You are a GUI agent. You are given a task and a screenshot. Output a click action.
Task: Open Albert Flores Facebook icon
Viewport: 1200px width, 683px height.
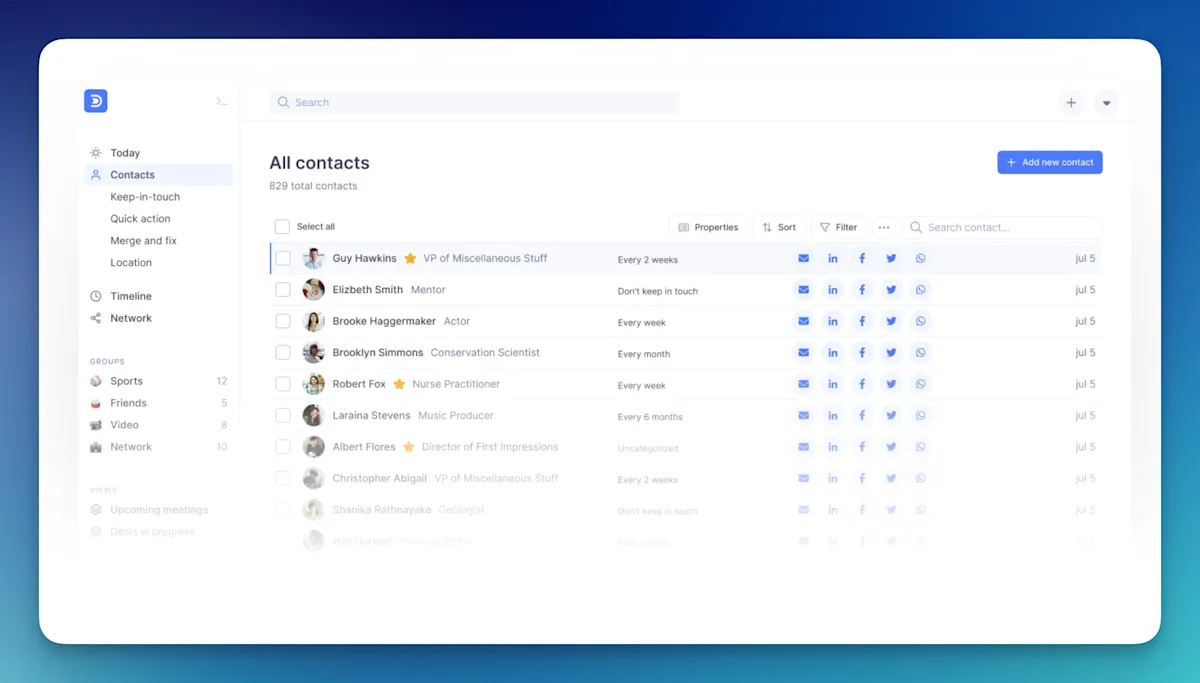pyautogui.click(x=862, y=447)
